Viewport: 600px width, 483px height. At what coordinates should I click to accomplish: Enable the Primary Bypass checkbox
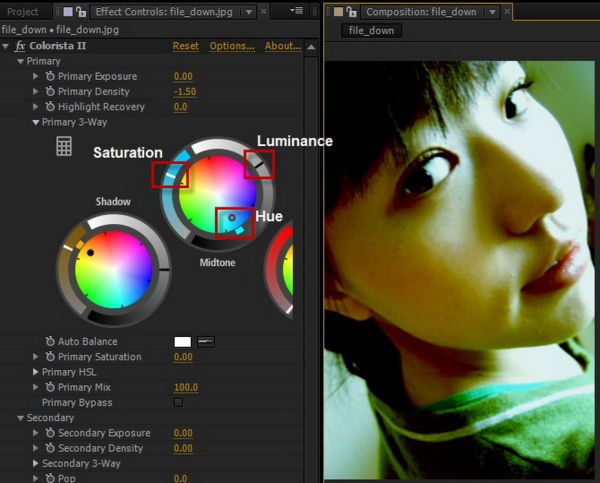(x=178, y=403)
